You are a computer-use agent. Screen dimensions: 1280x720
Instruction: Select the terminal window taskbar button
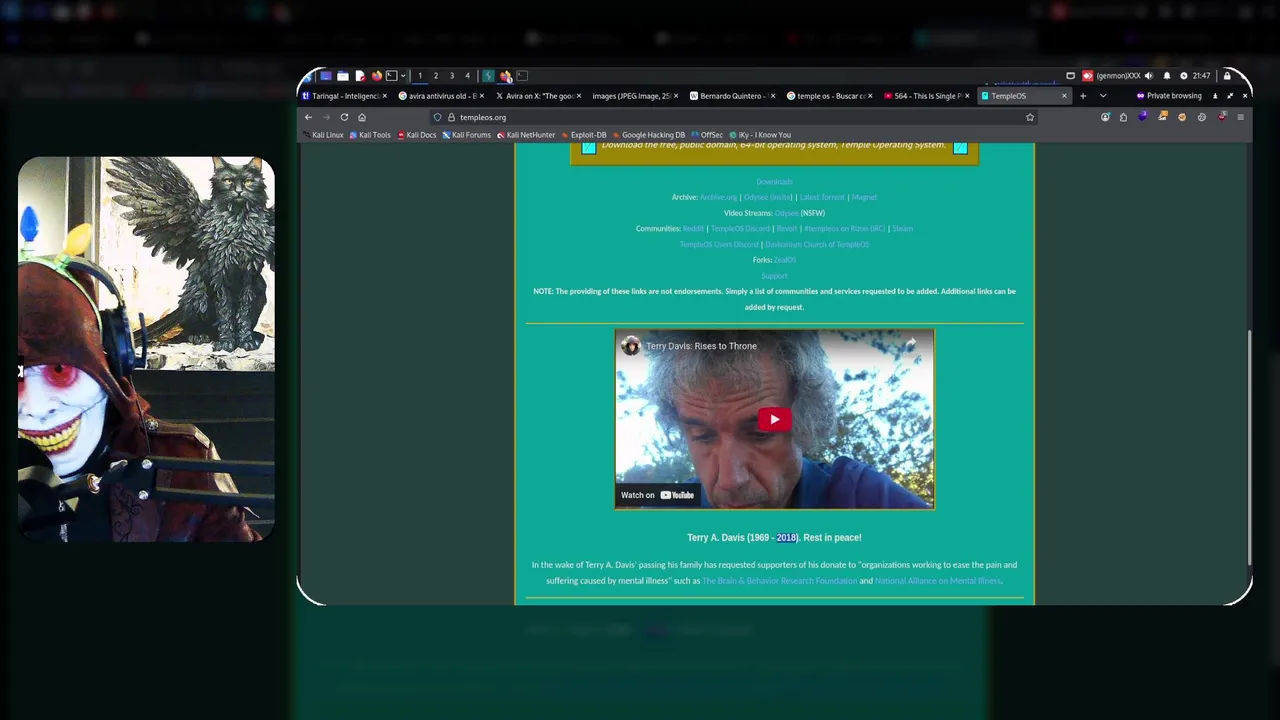coord(522,76)
